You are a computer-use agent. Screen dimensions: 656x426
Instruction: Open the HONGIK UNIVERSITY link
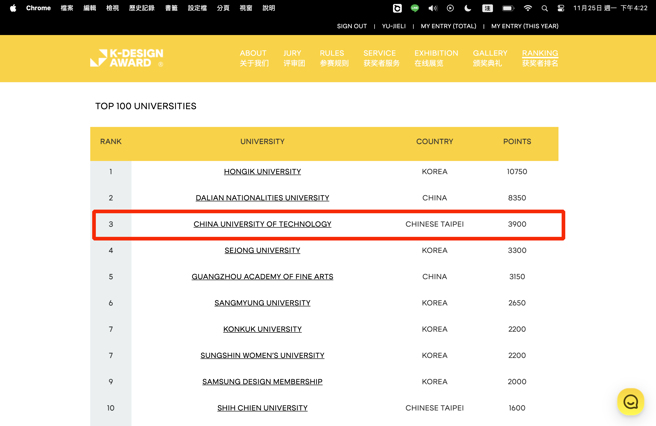click(262, 172)
